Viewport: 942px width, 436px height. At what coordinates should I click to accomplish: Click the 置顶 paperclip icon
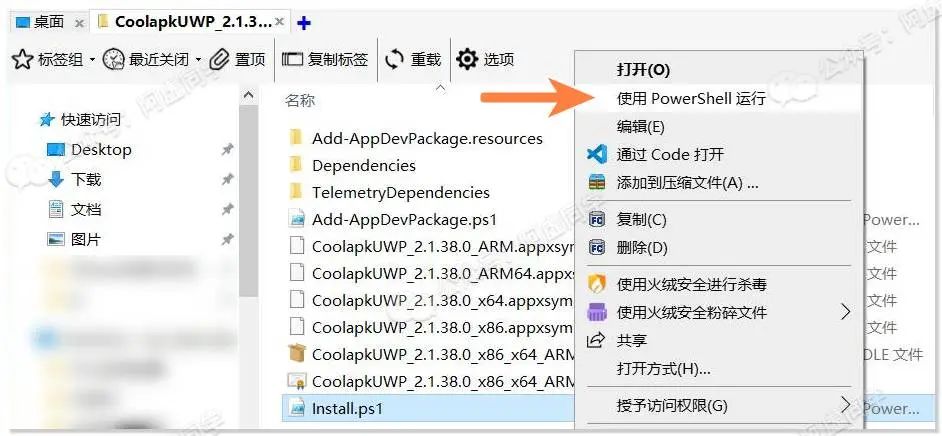[x=220, y=59]
